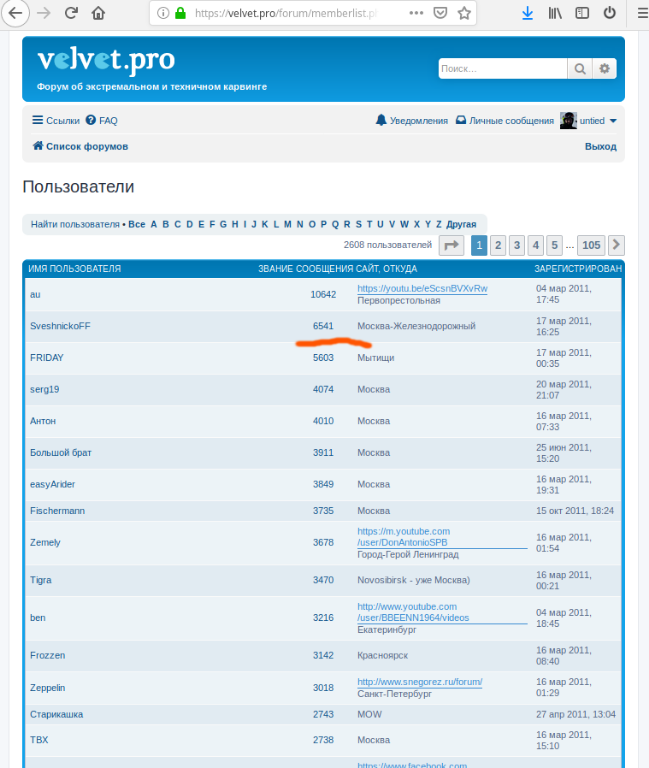Bookmark this page with the star icon
649x768 pixels.
tap(465, 14)
